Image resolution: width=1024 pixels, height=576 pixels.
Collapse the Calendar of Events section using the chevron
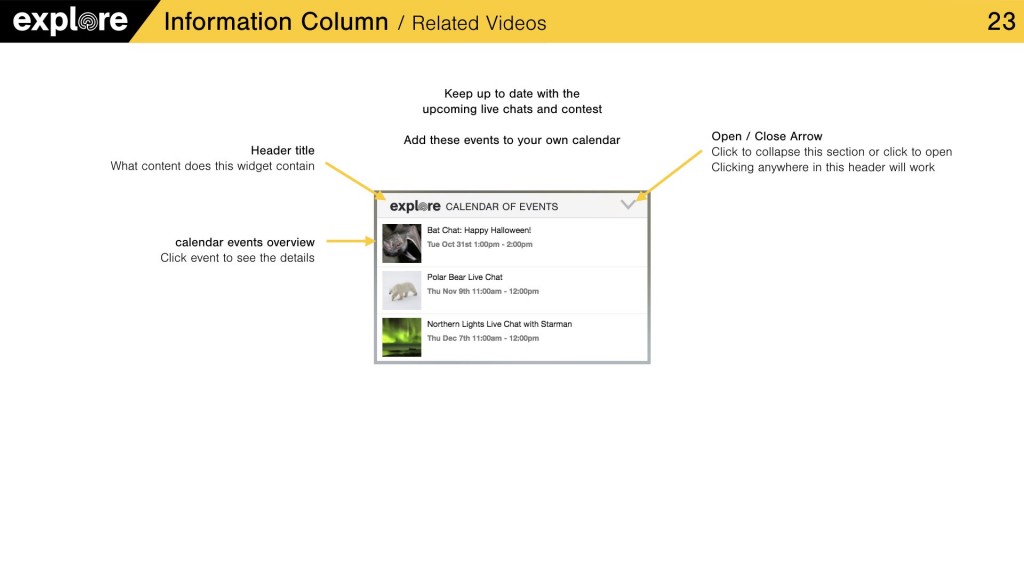point(628,205)
